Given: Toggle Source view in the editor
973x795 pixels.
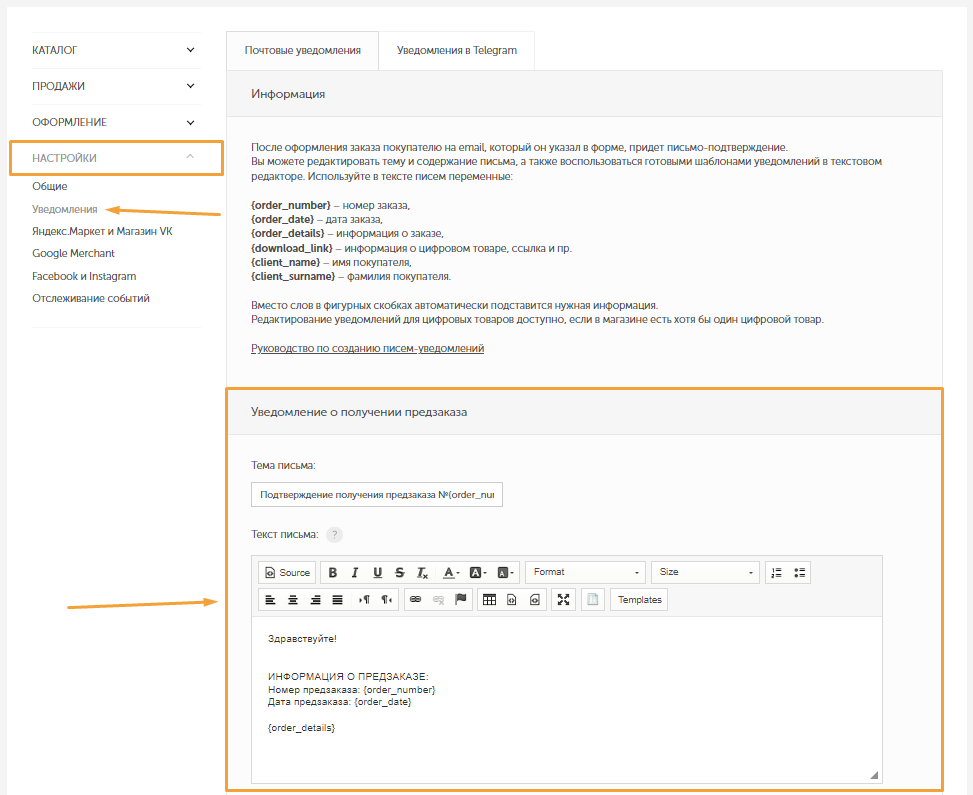Looking at the screenshot, I should [287, 572].
